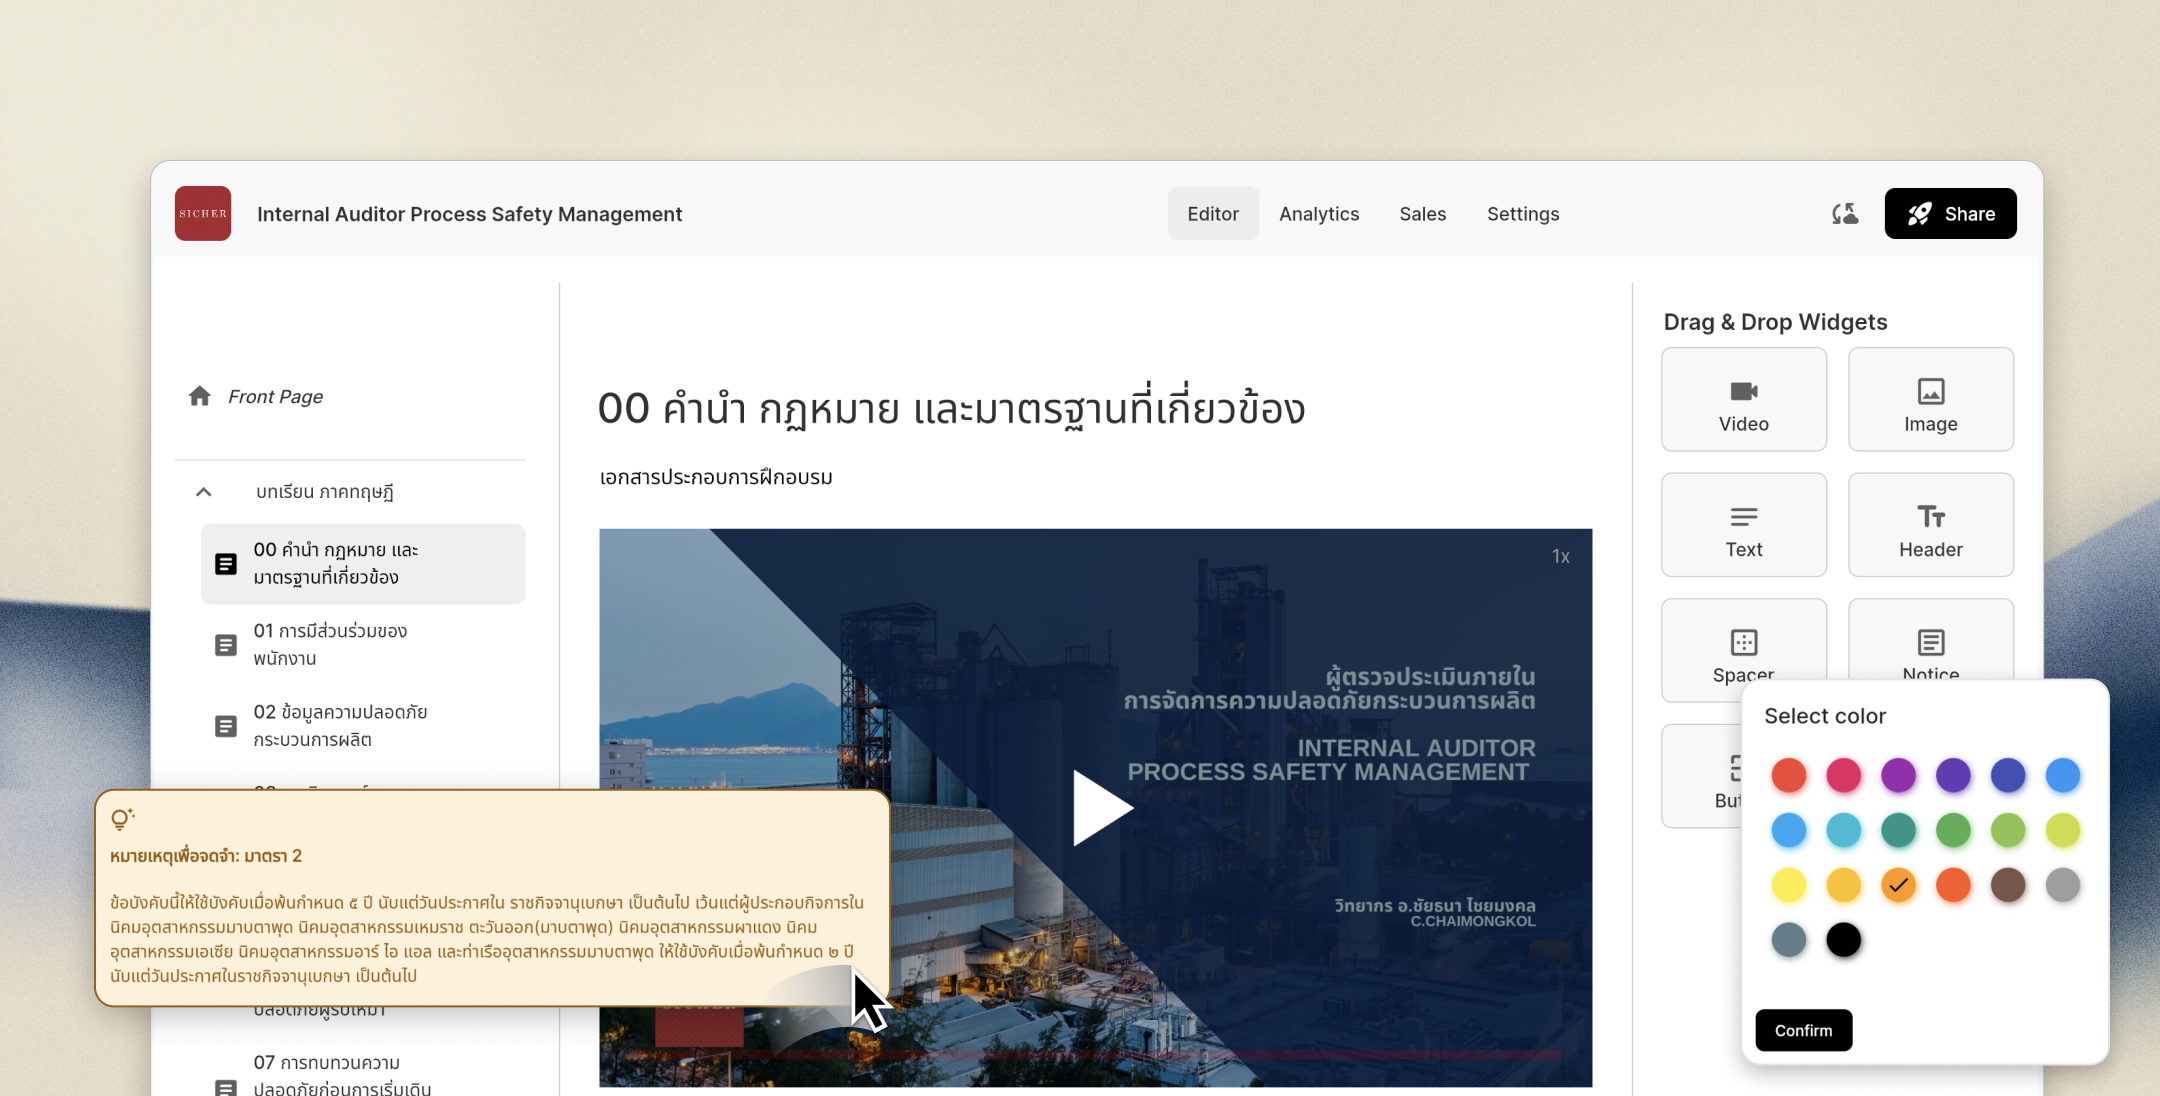Pick the Header widget
This screenshot has height=1096, width=2160.
(x=1930, y=525)
